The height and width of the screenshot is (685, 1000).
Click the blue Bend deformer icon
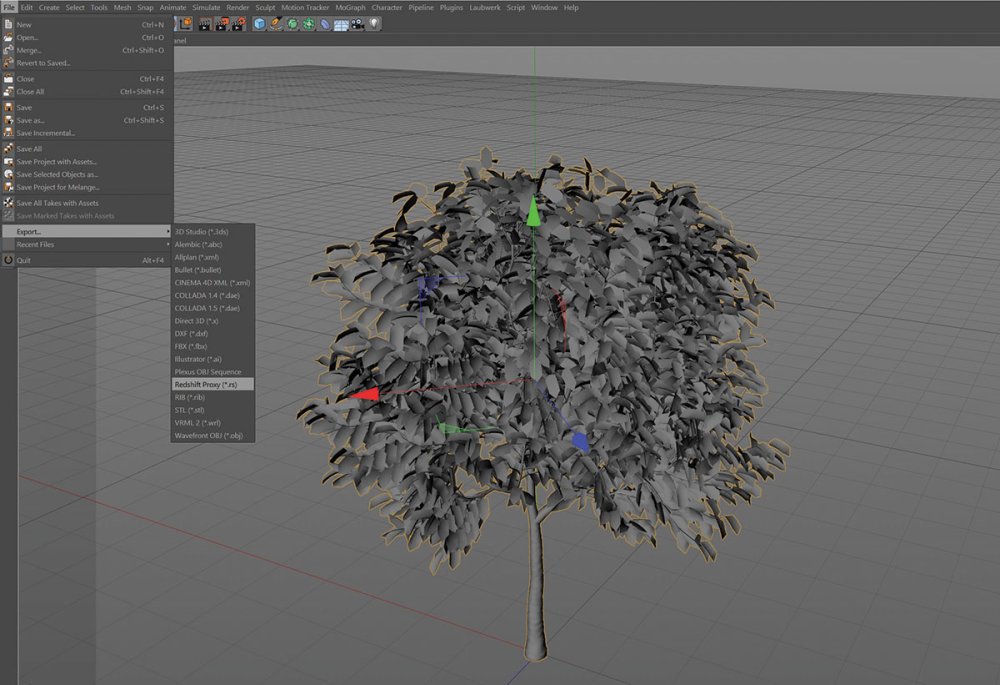[325, 24]
